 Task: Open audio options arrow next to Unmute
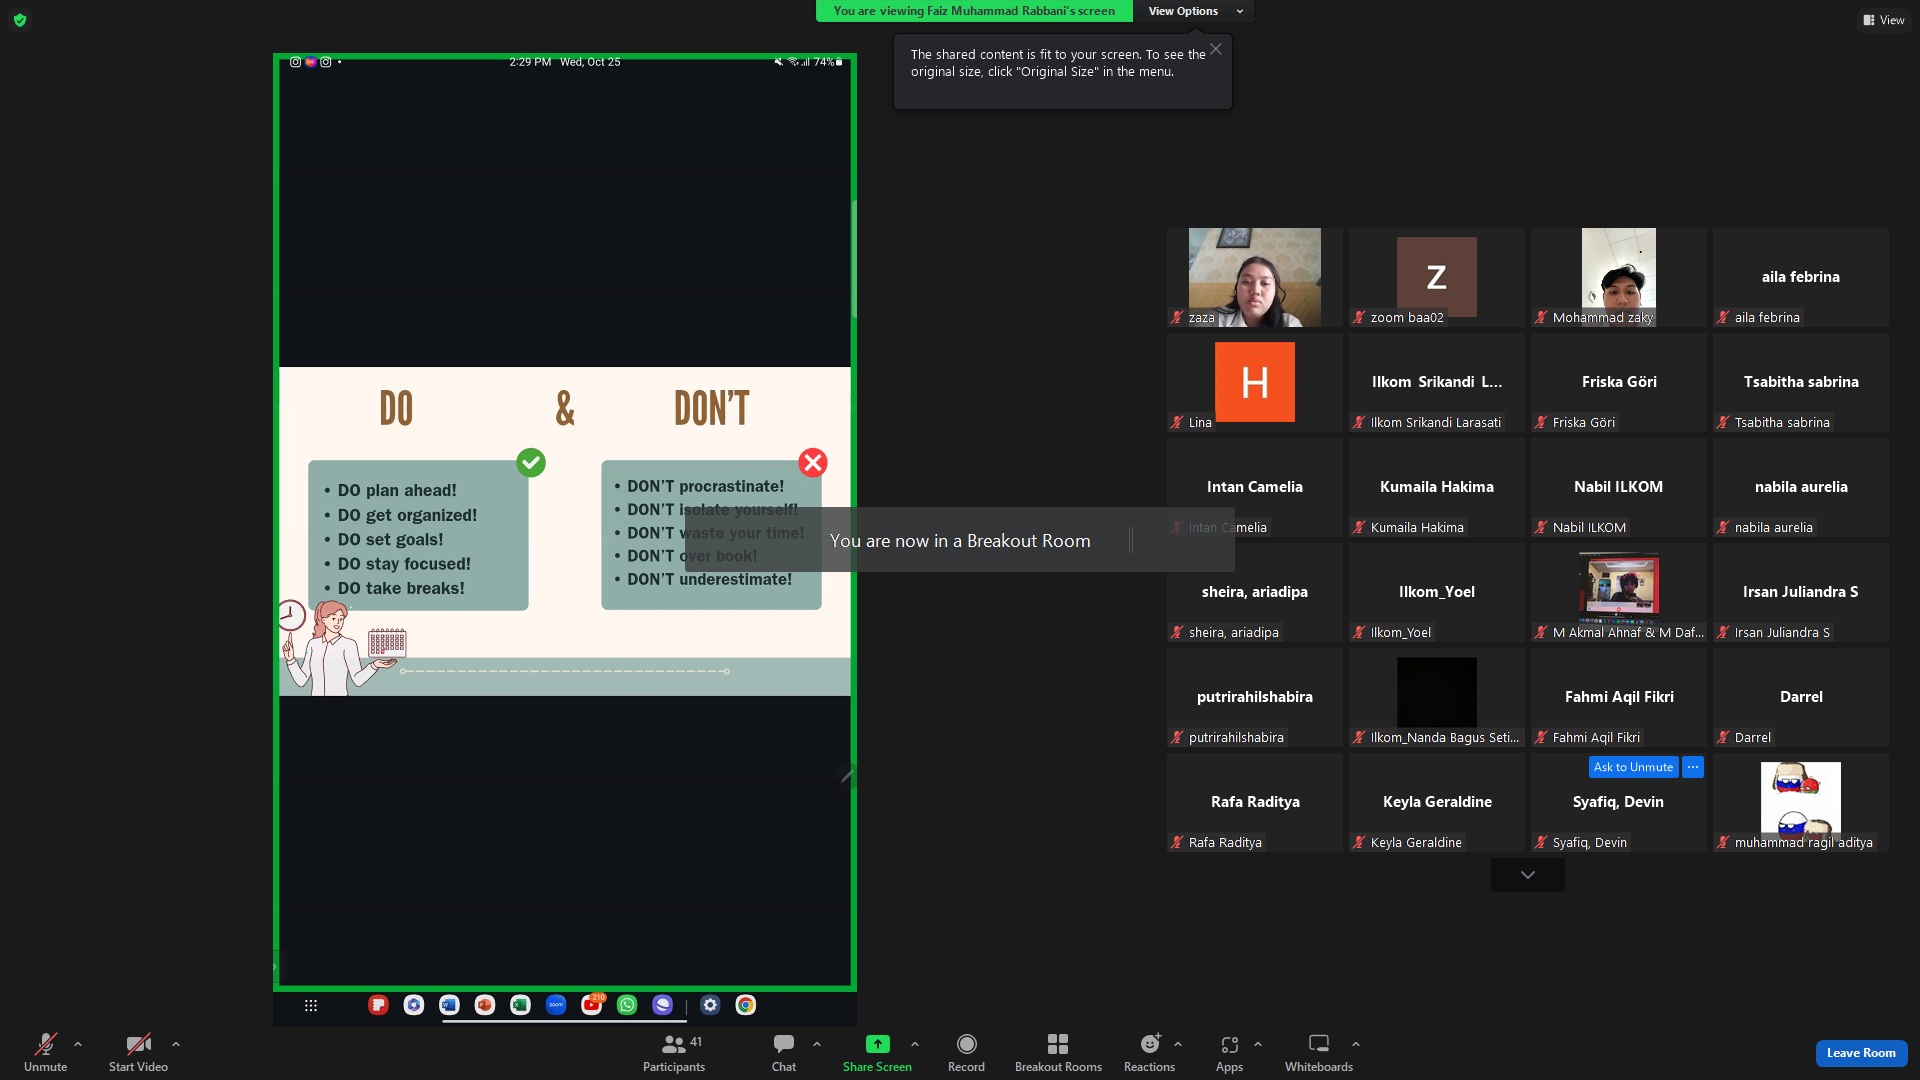78,1044
